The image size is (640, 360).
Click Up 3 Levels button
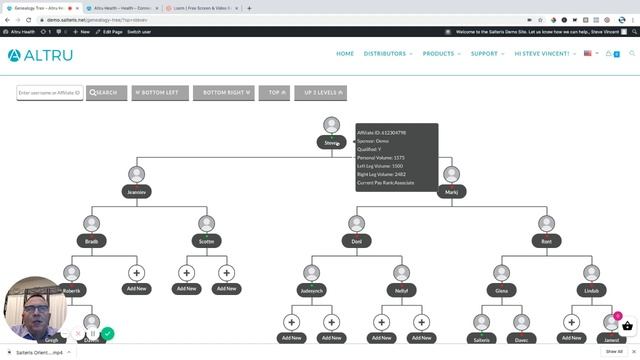[320, 93]
